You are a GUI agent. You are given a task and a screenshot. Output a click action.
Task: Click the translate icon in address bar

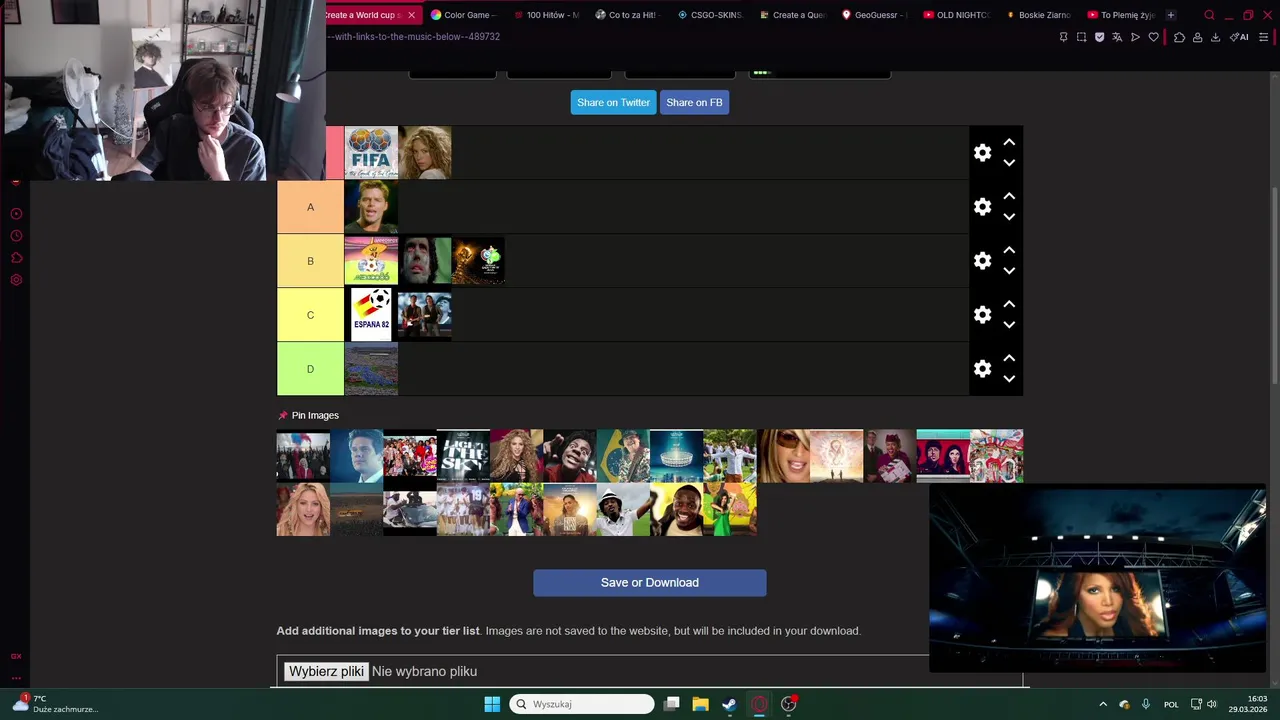(1117, 37)
